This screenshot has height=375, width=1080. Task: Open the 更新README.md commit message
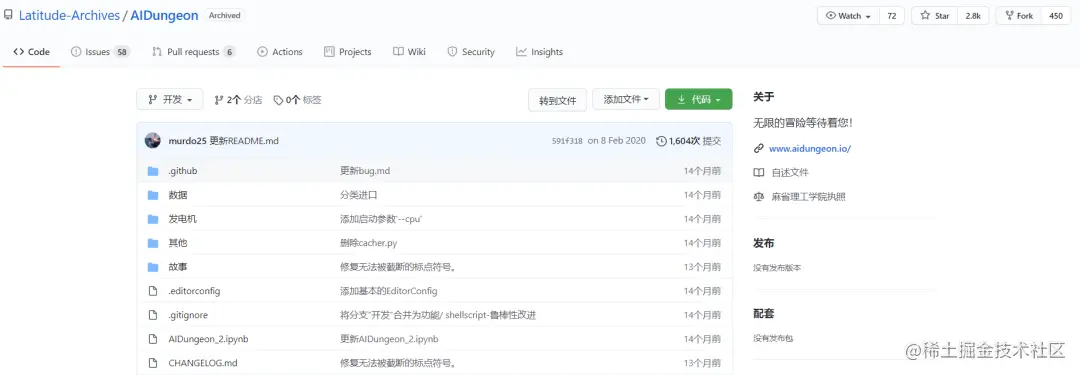[244, 141]
